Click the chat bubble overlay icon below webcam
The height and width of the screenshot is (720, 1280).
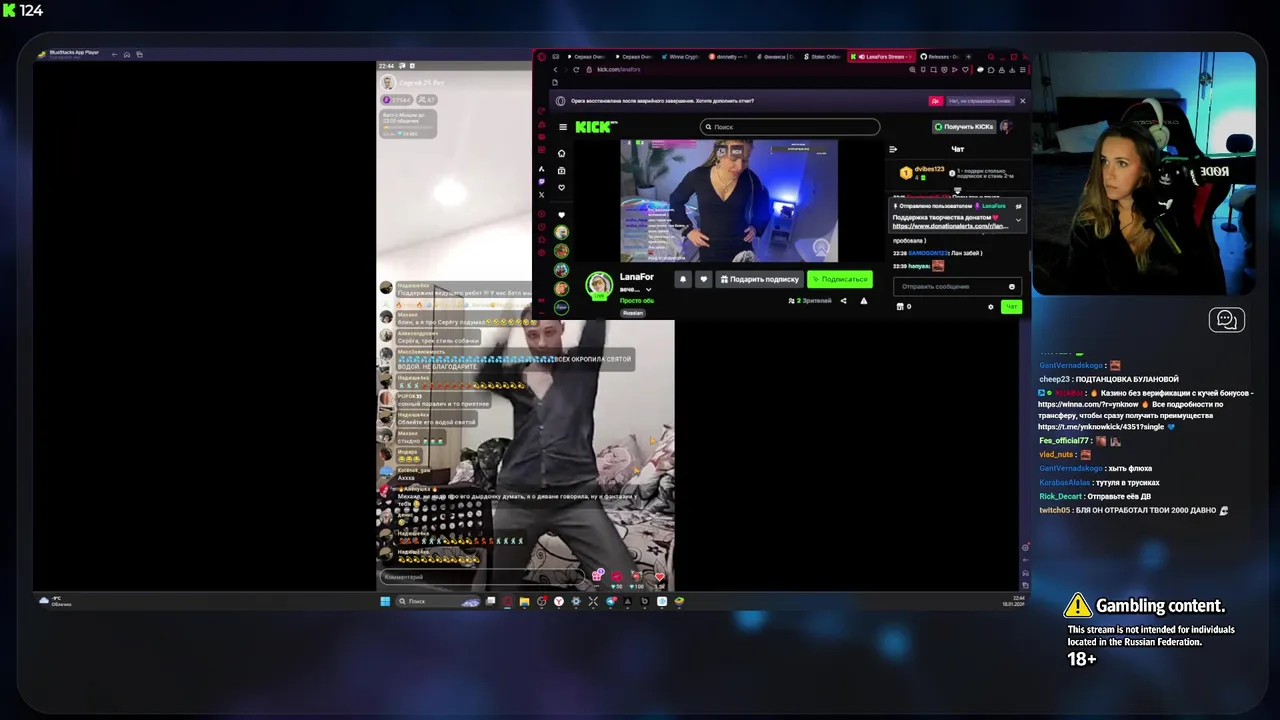pos(1226,320)
